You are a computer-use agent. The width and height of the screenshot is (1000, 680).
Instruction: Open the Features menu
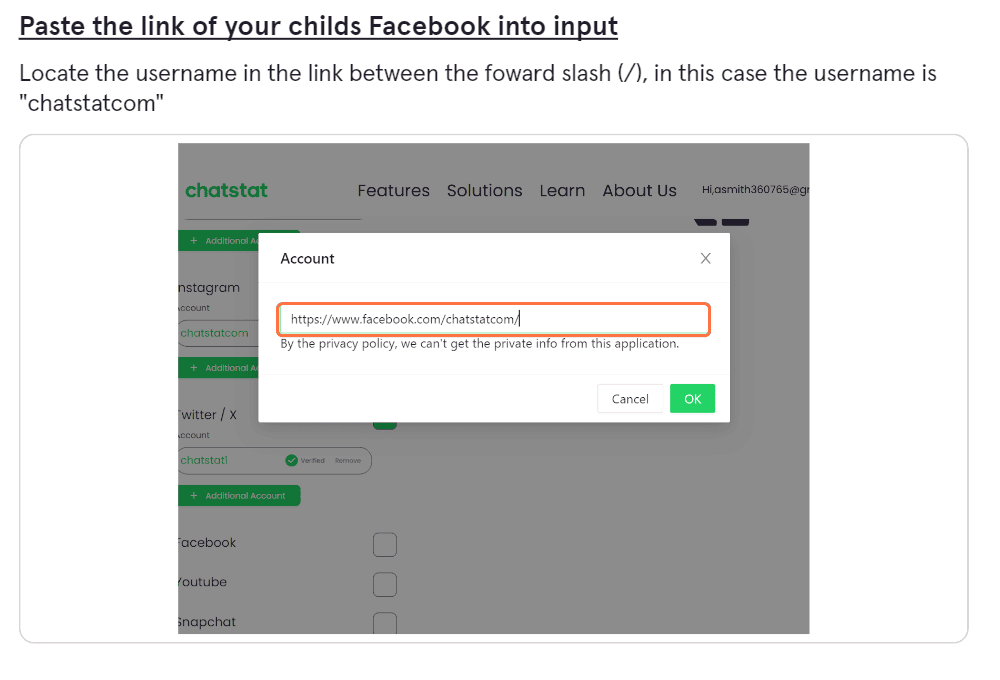[393, 191]
